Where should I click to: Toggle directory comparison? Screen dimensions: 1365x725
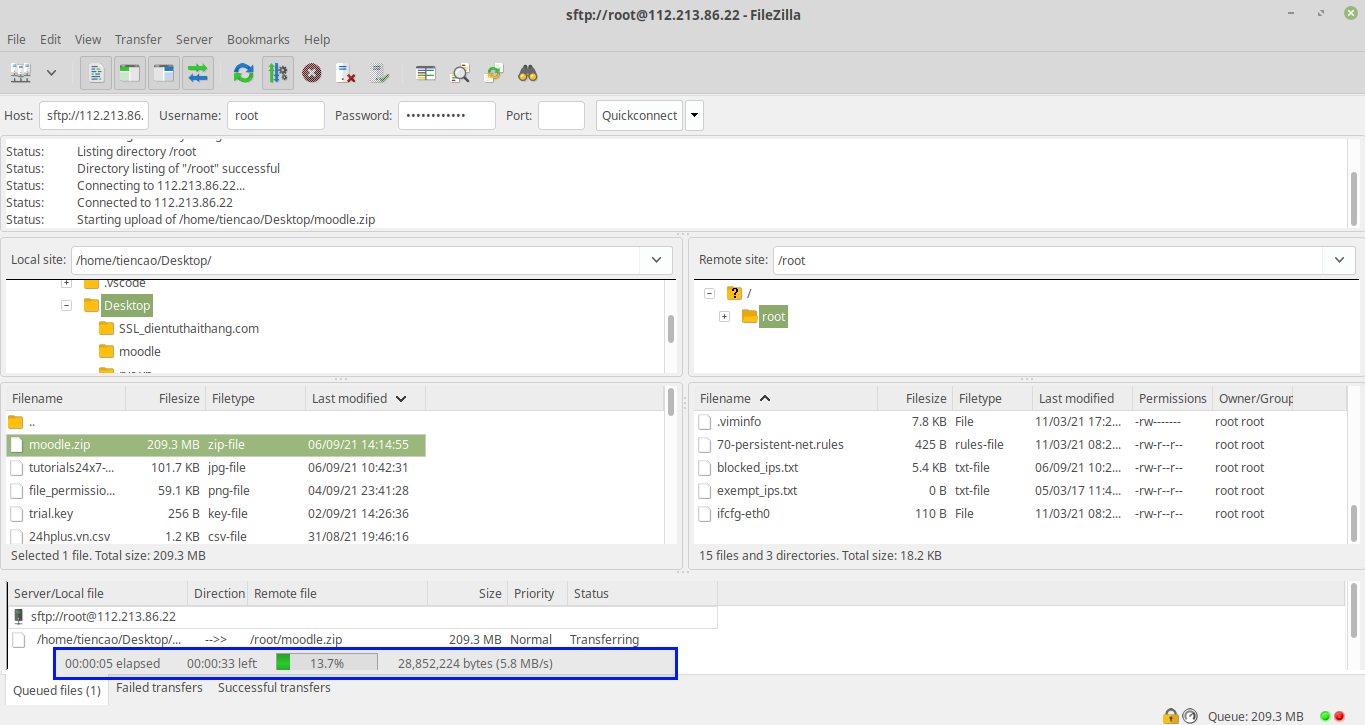point(460,73)
